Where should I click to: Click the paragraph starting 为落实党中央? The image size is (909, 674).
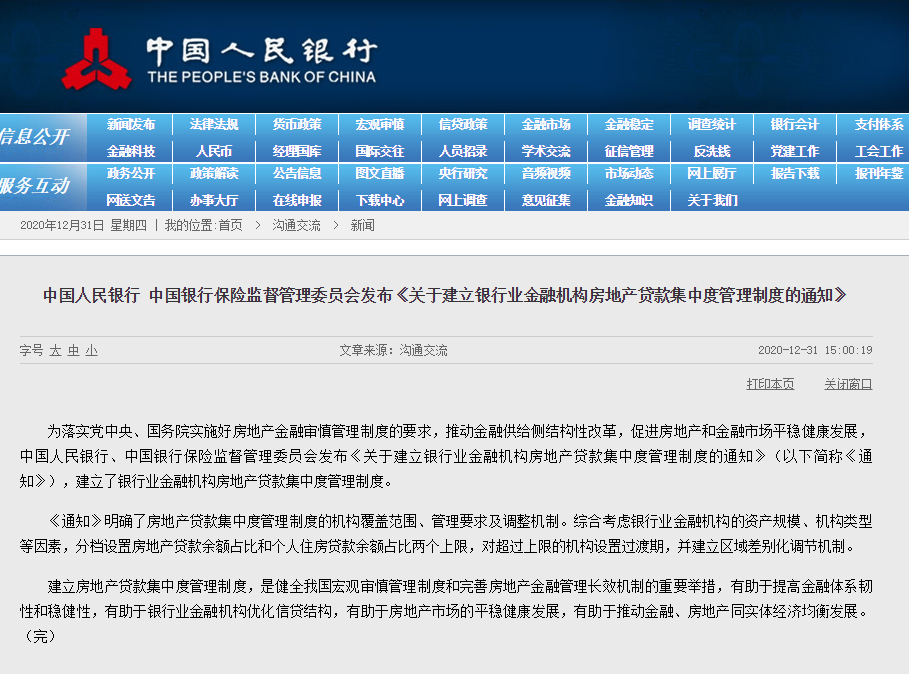446,456
